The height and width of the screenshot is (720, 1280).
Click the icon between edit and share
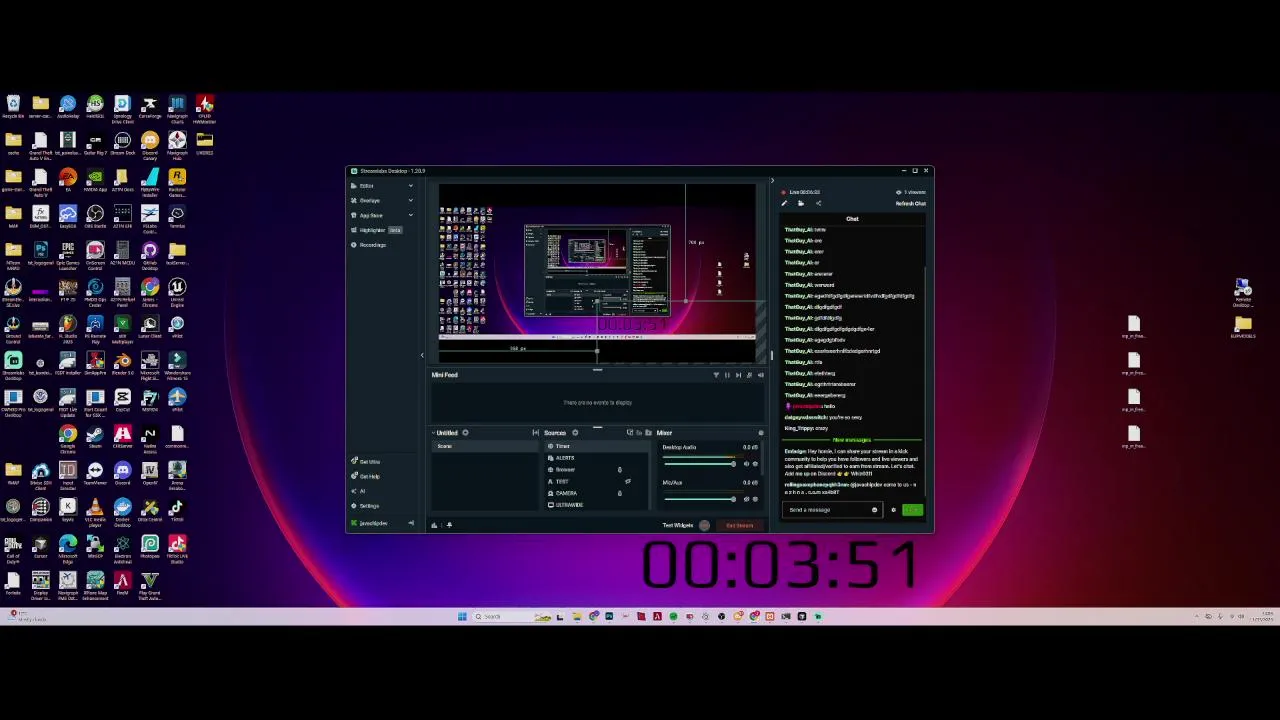tap(800, 203)
